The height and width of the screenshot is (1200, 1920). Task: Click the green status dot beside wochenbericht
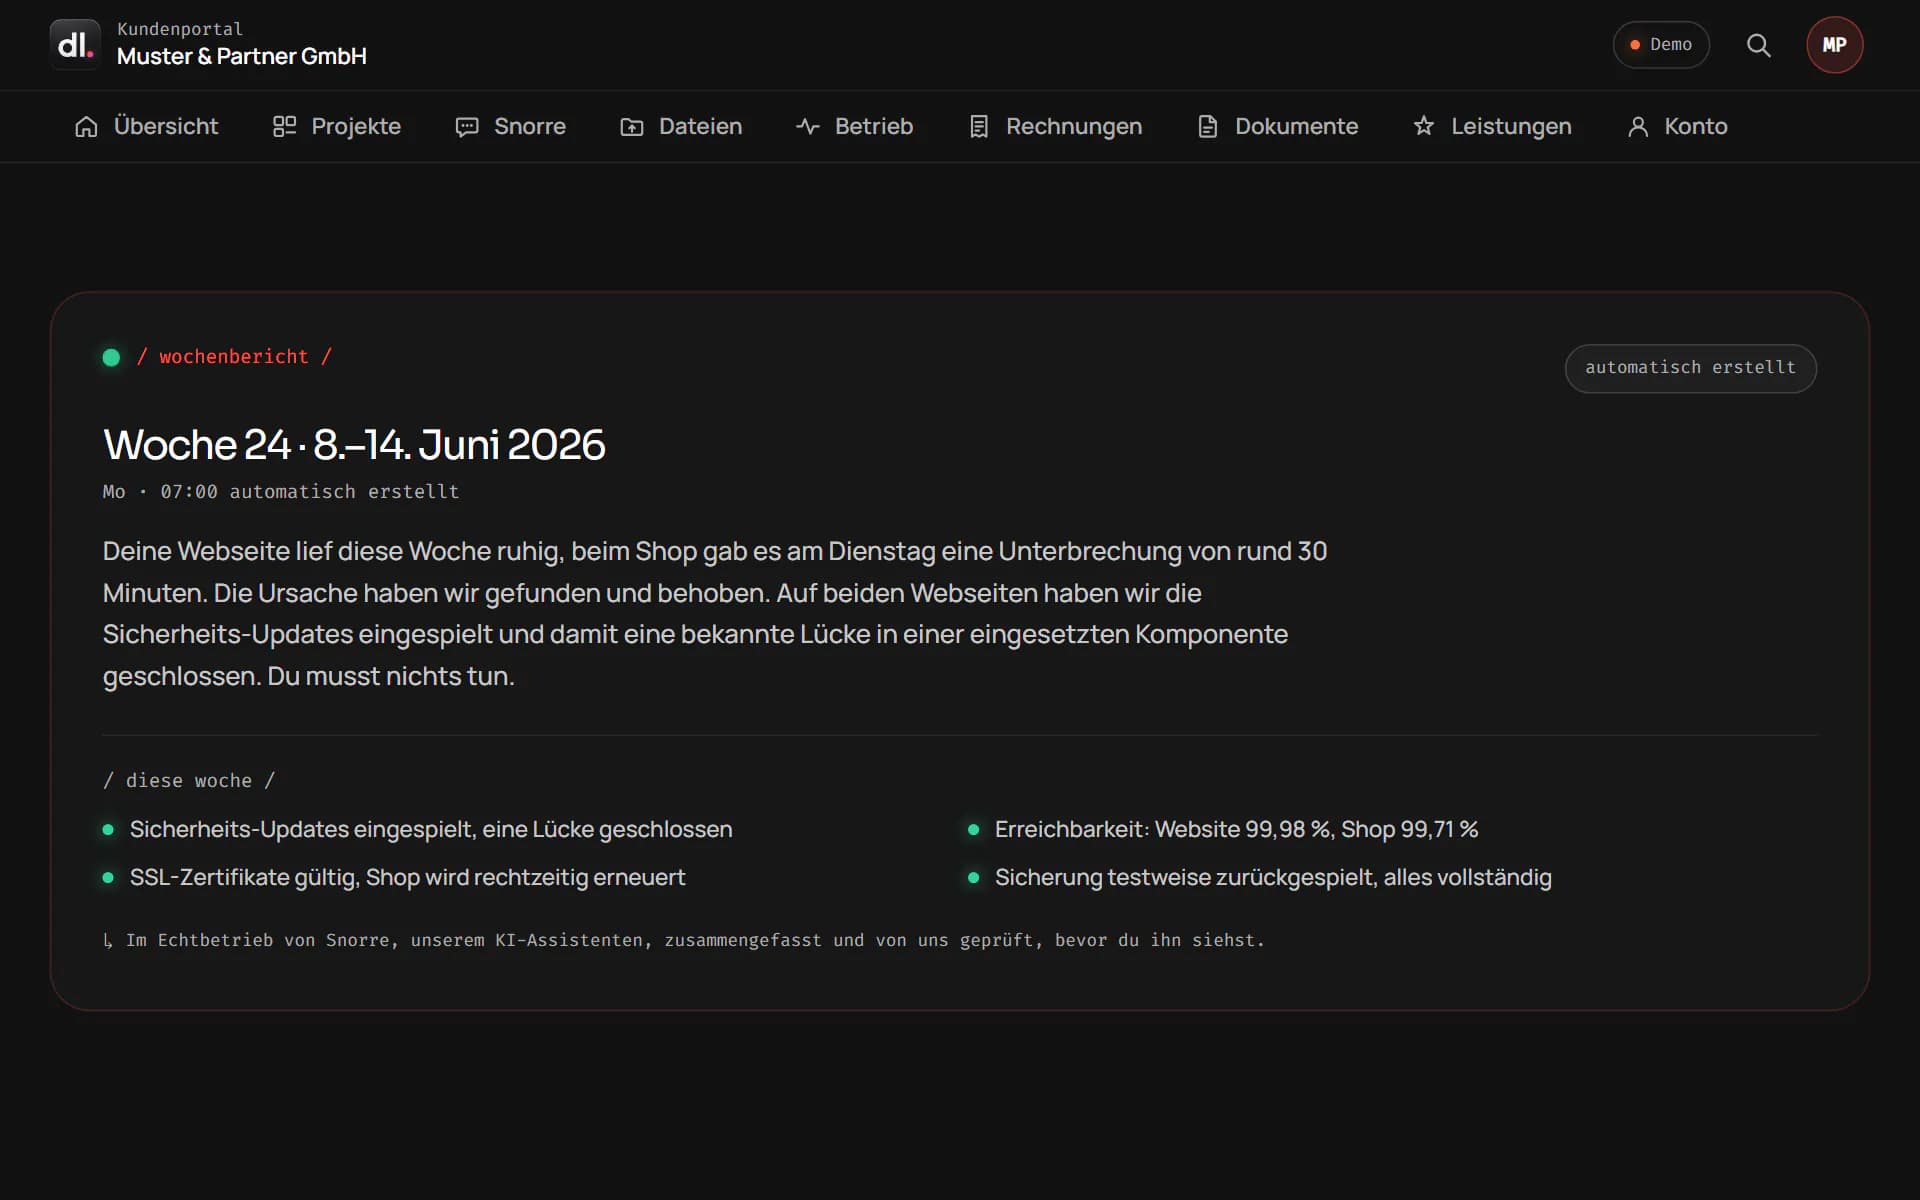[111, 358]
